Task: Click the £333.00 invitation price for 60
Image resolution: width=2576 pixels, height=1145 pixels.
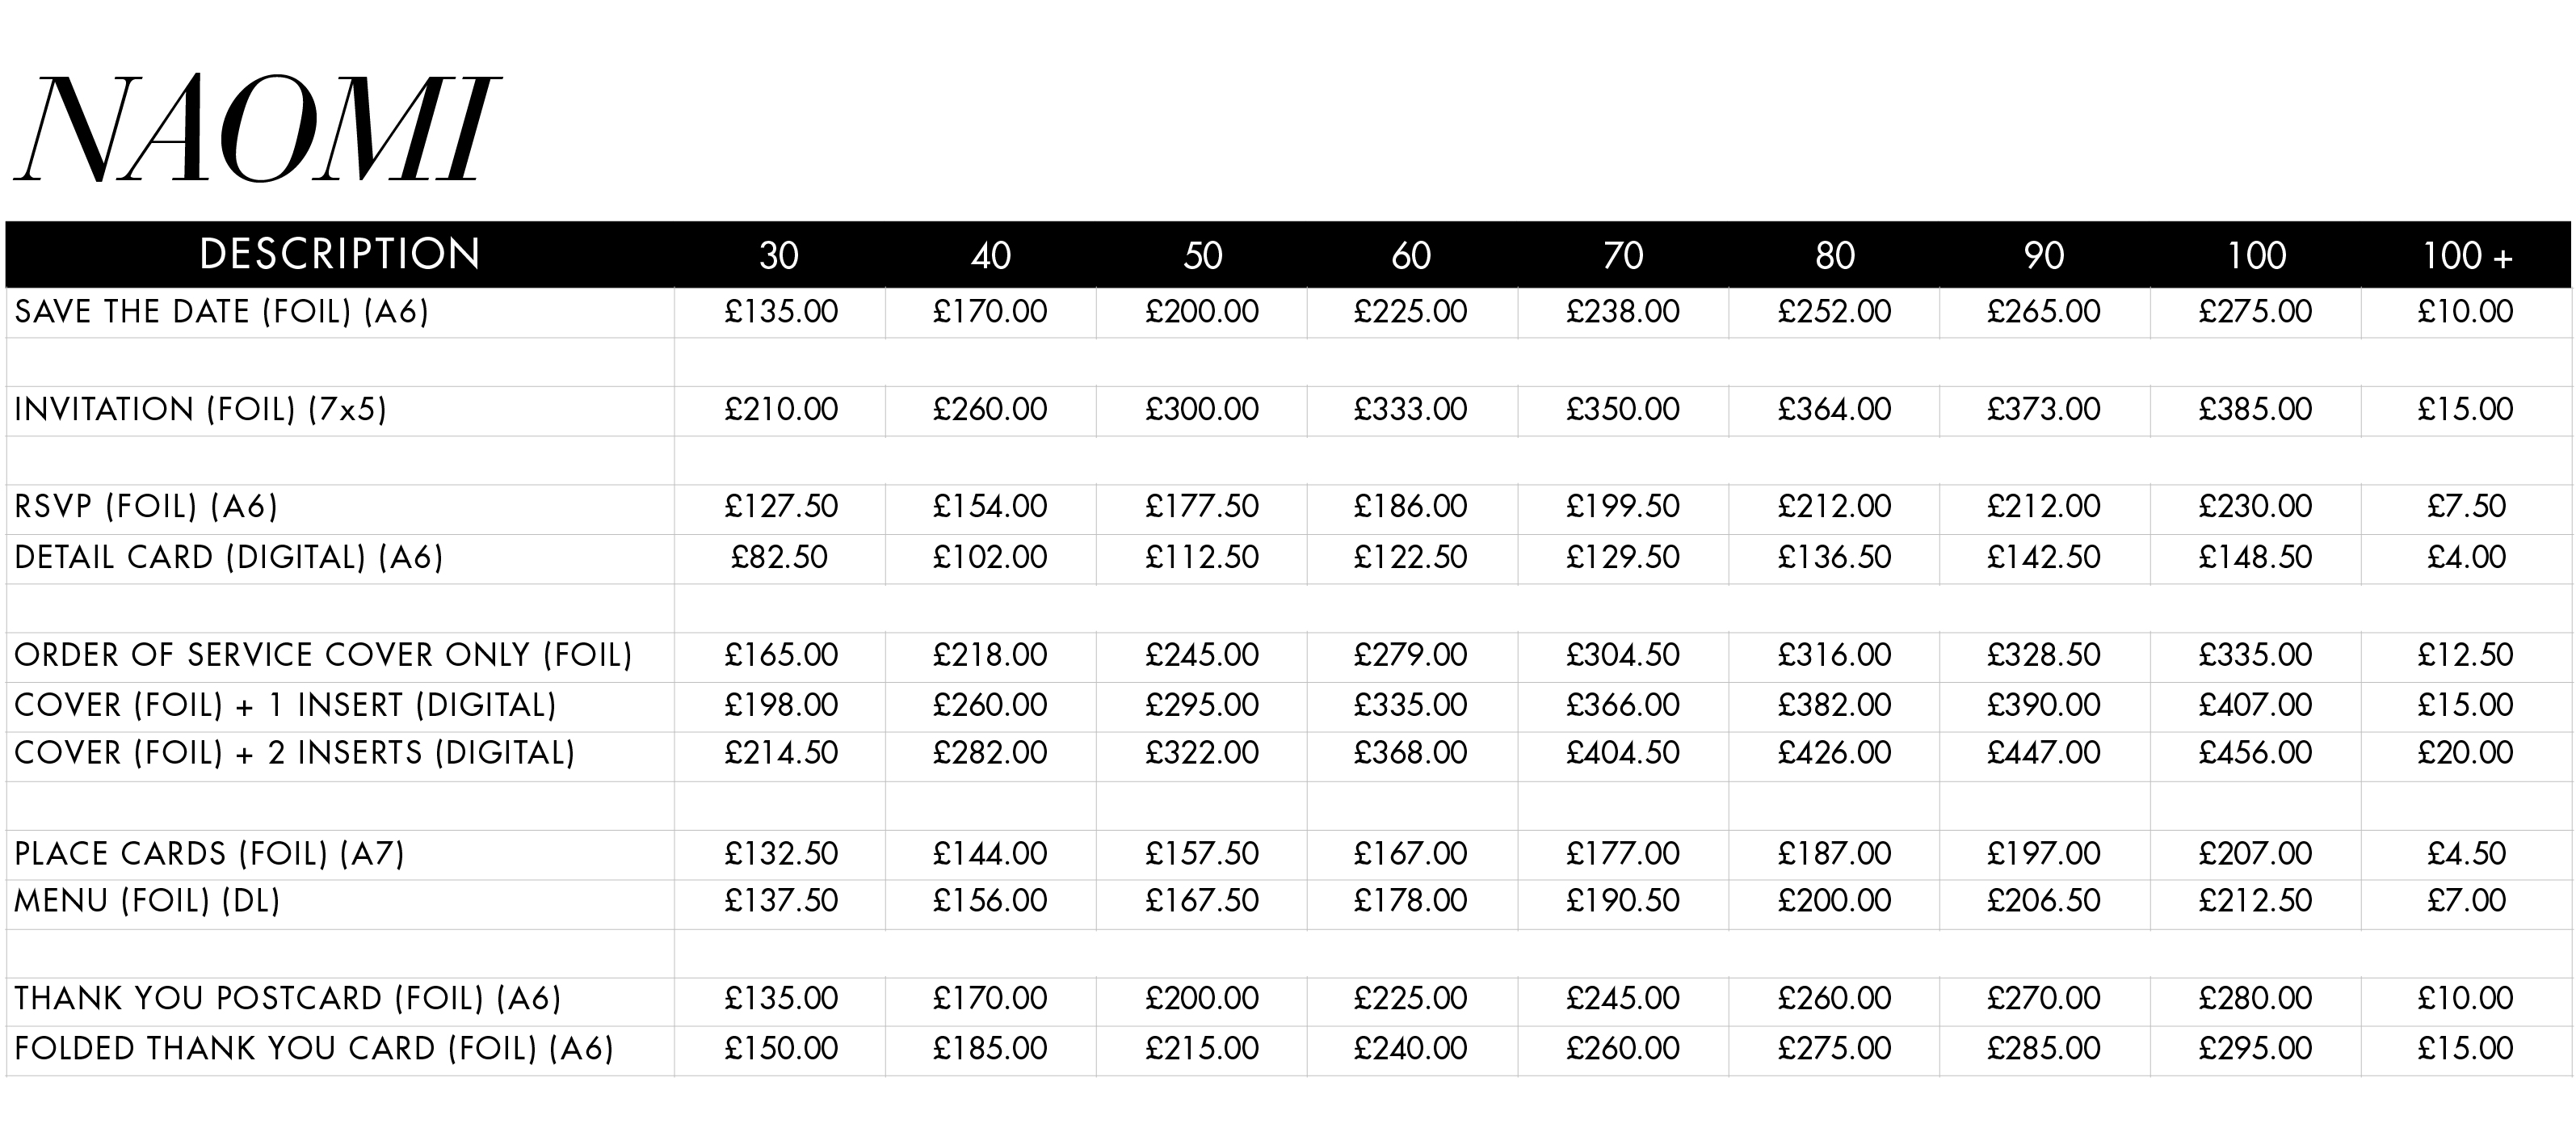Action: click(x=1411, y=410)
